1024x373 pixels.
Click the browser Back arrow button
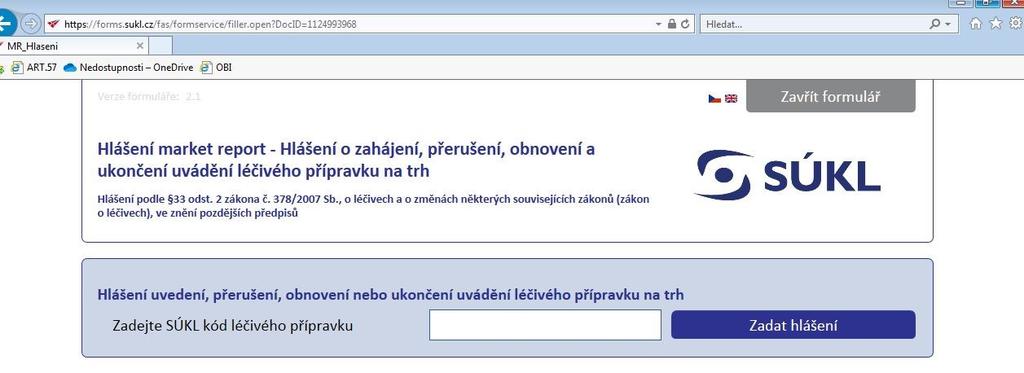tap(5, 24)
